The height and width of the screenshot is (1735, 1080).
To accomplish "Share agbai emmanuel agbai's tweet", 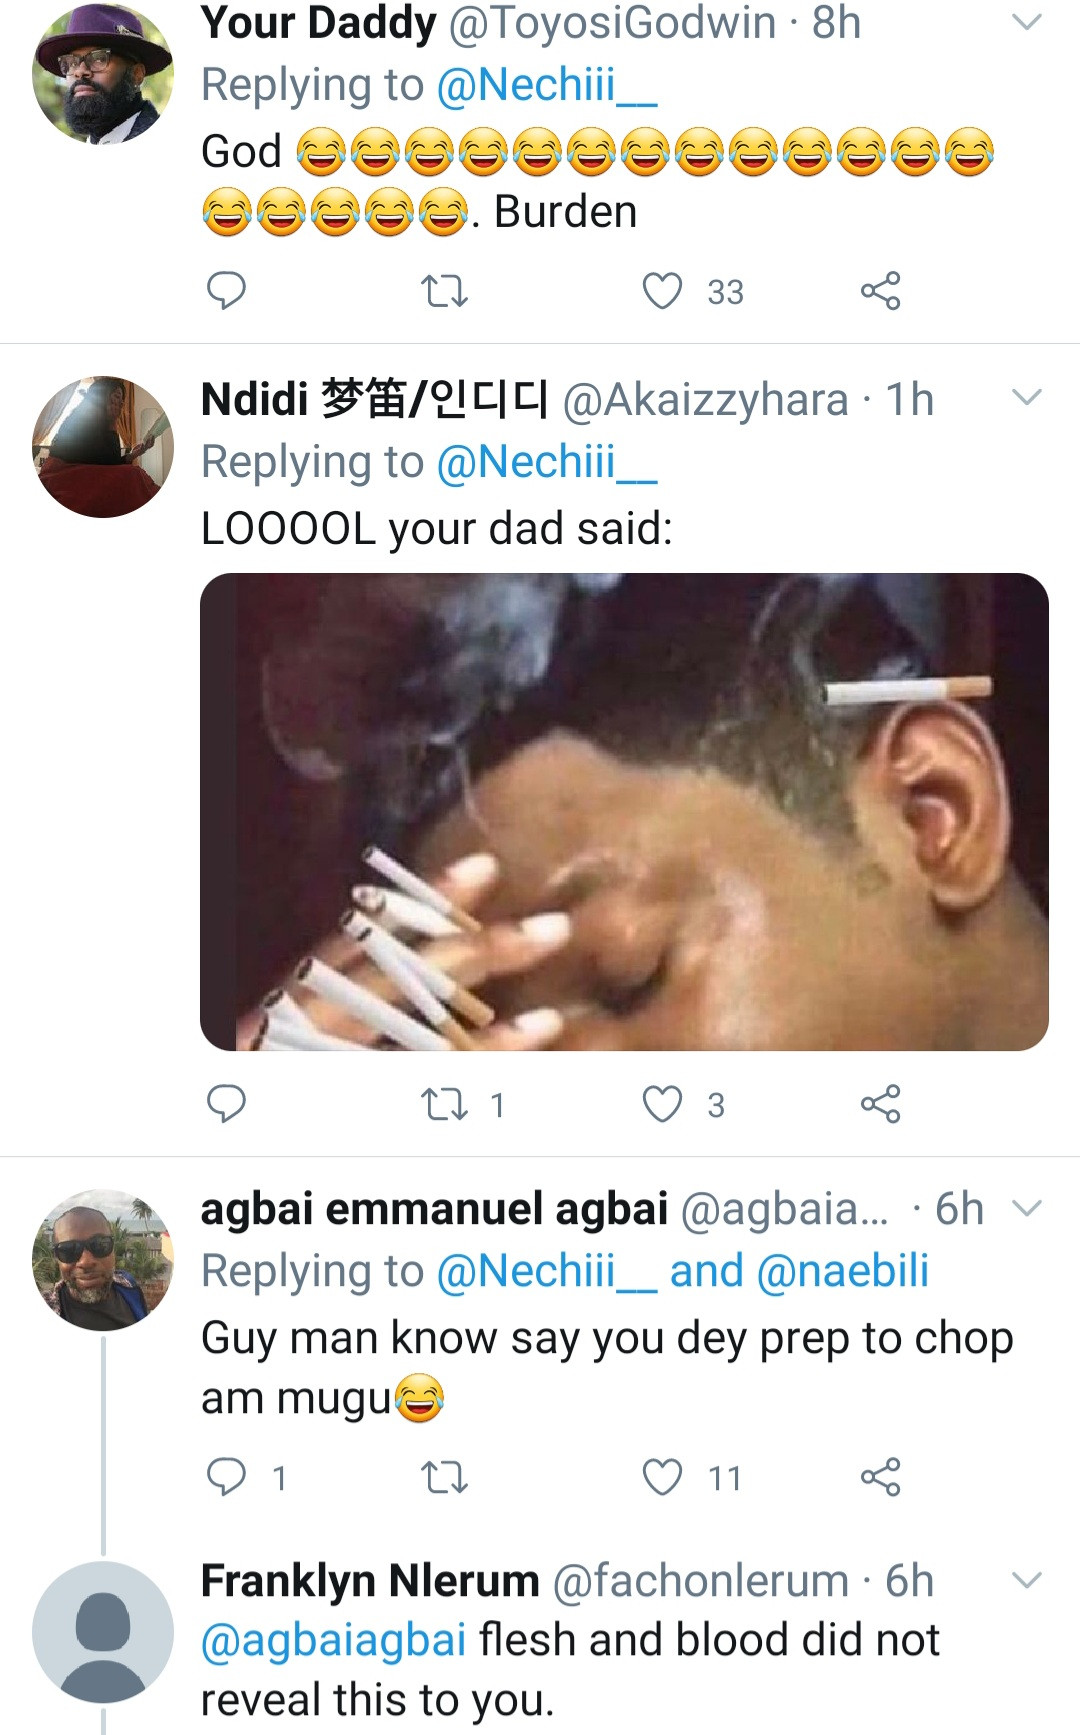I will (x=880, y=1476).
